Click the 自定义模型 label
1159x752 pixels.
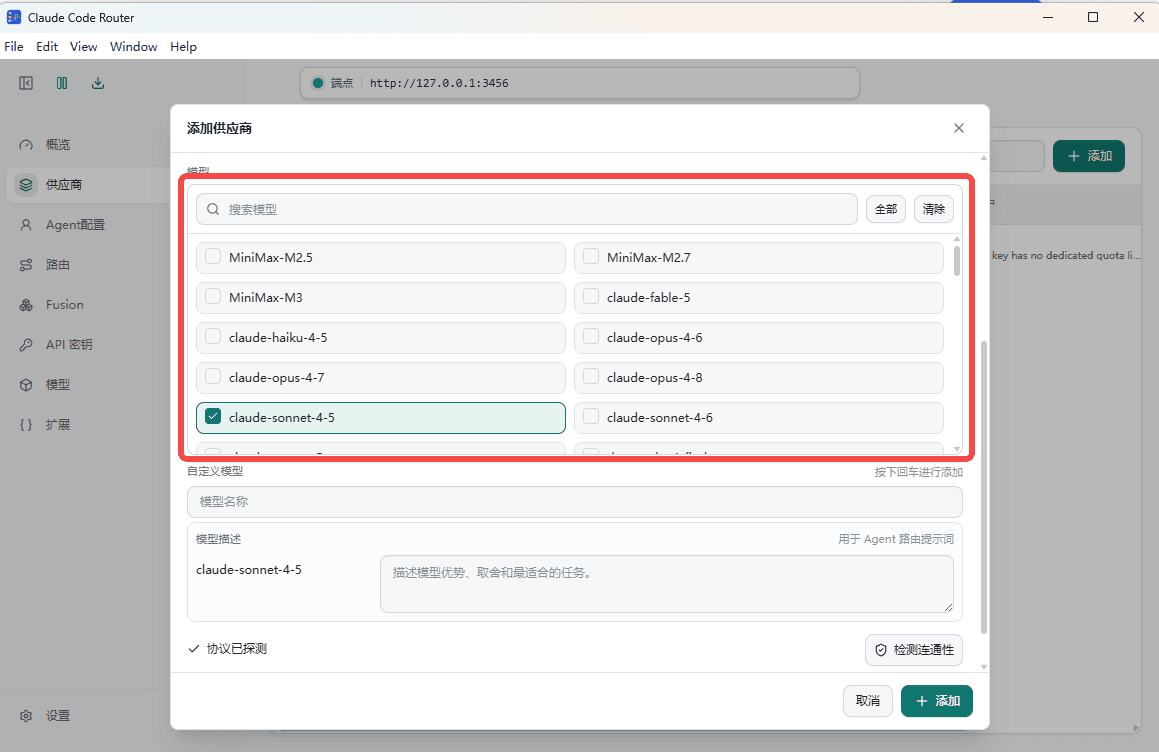[x=215, y=471]
